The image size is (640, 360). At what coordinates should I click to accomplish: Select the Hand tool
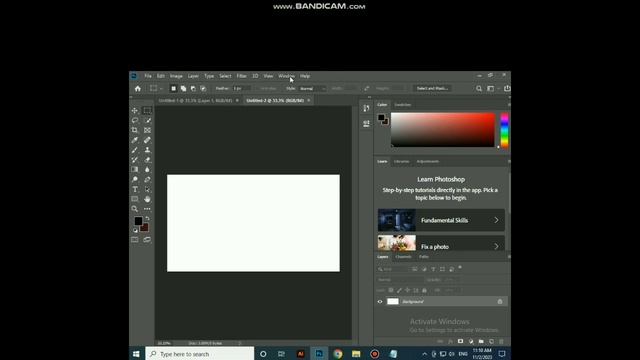tap(147, 199)
